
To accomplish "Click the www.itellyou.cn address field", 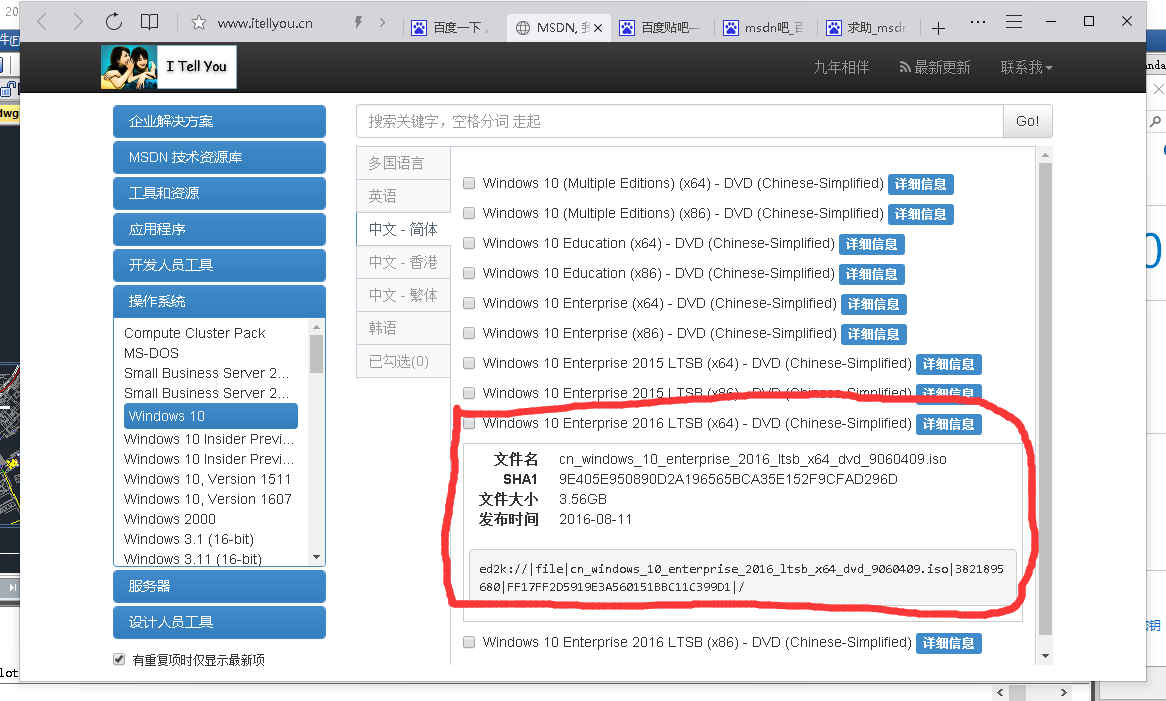I will click(265, 23).
